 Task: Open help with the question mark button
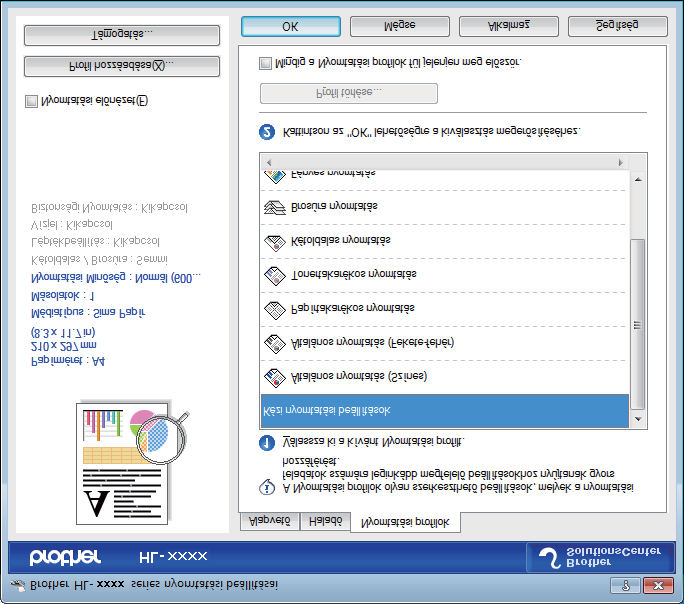pyautogui.click(x=625, y=585)
